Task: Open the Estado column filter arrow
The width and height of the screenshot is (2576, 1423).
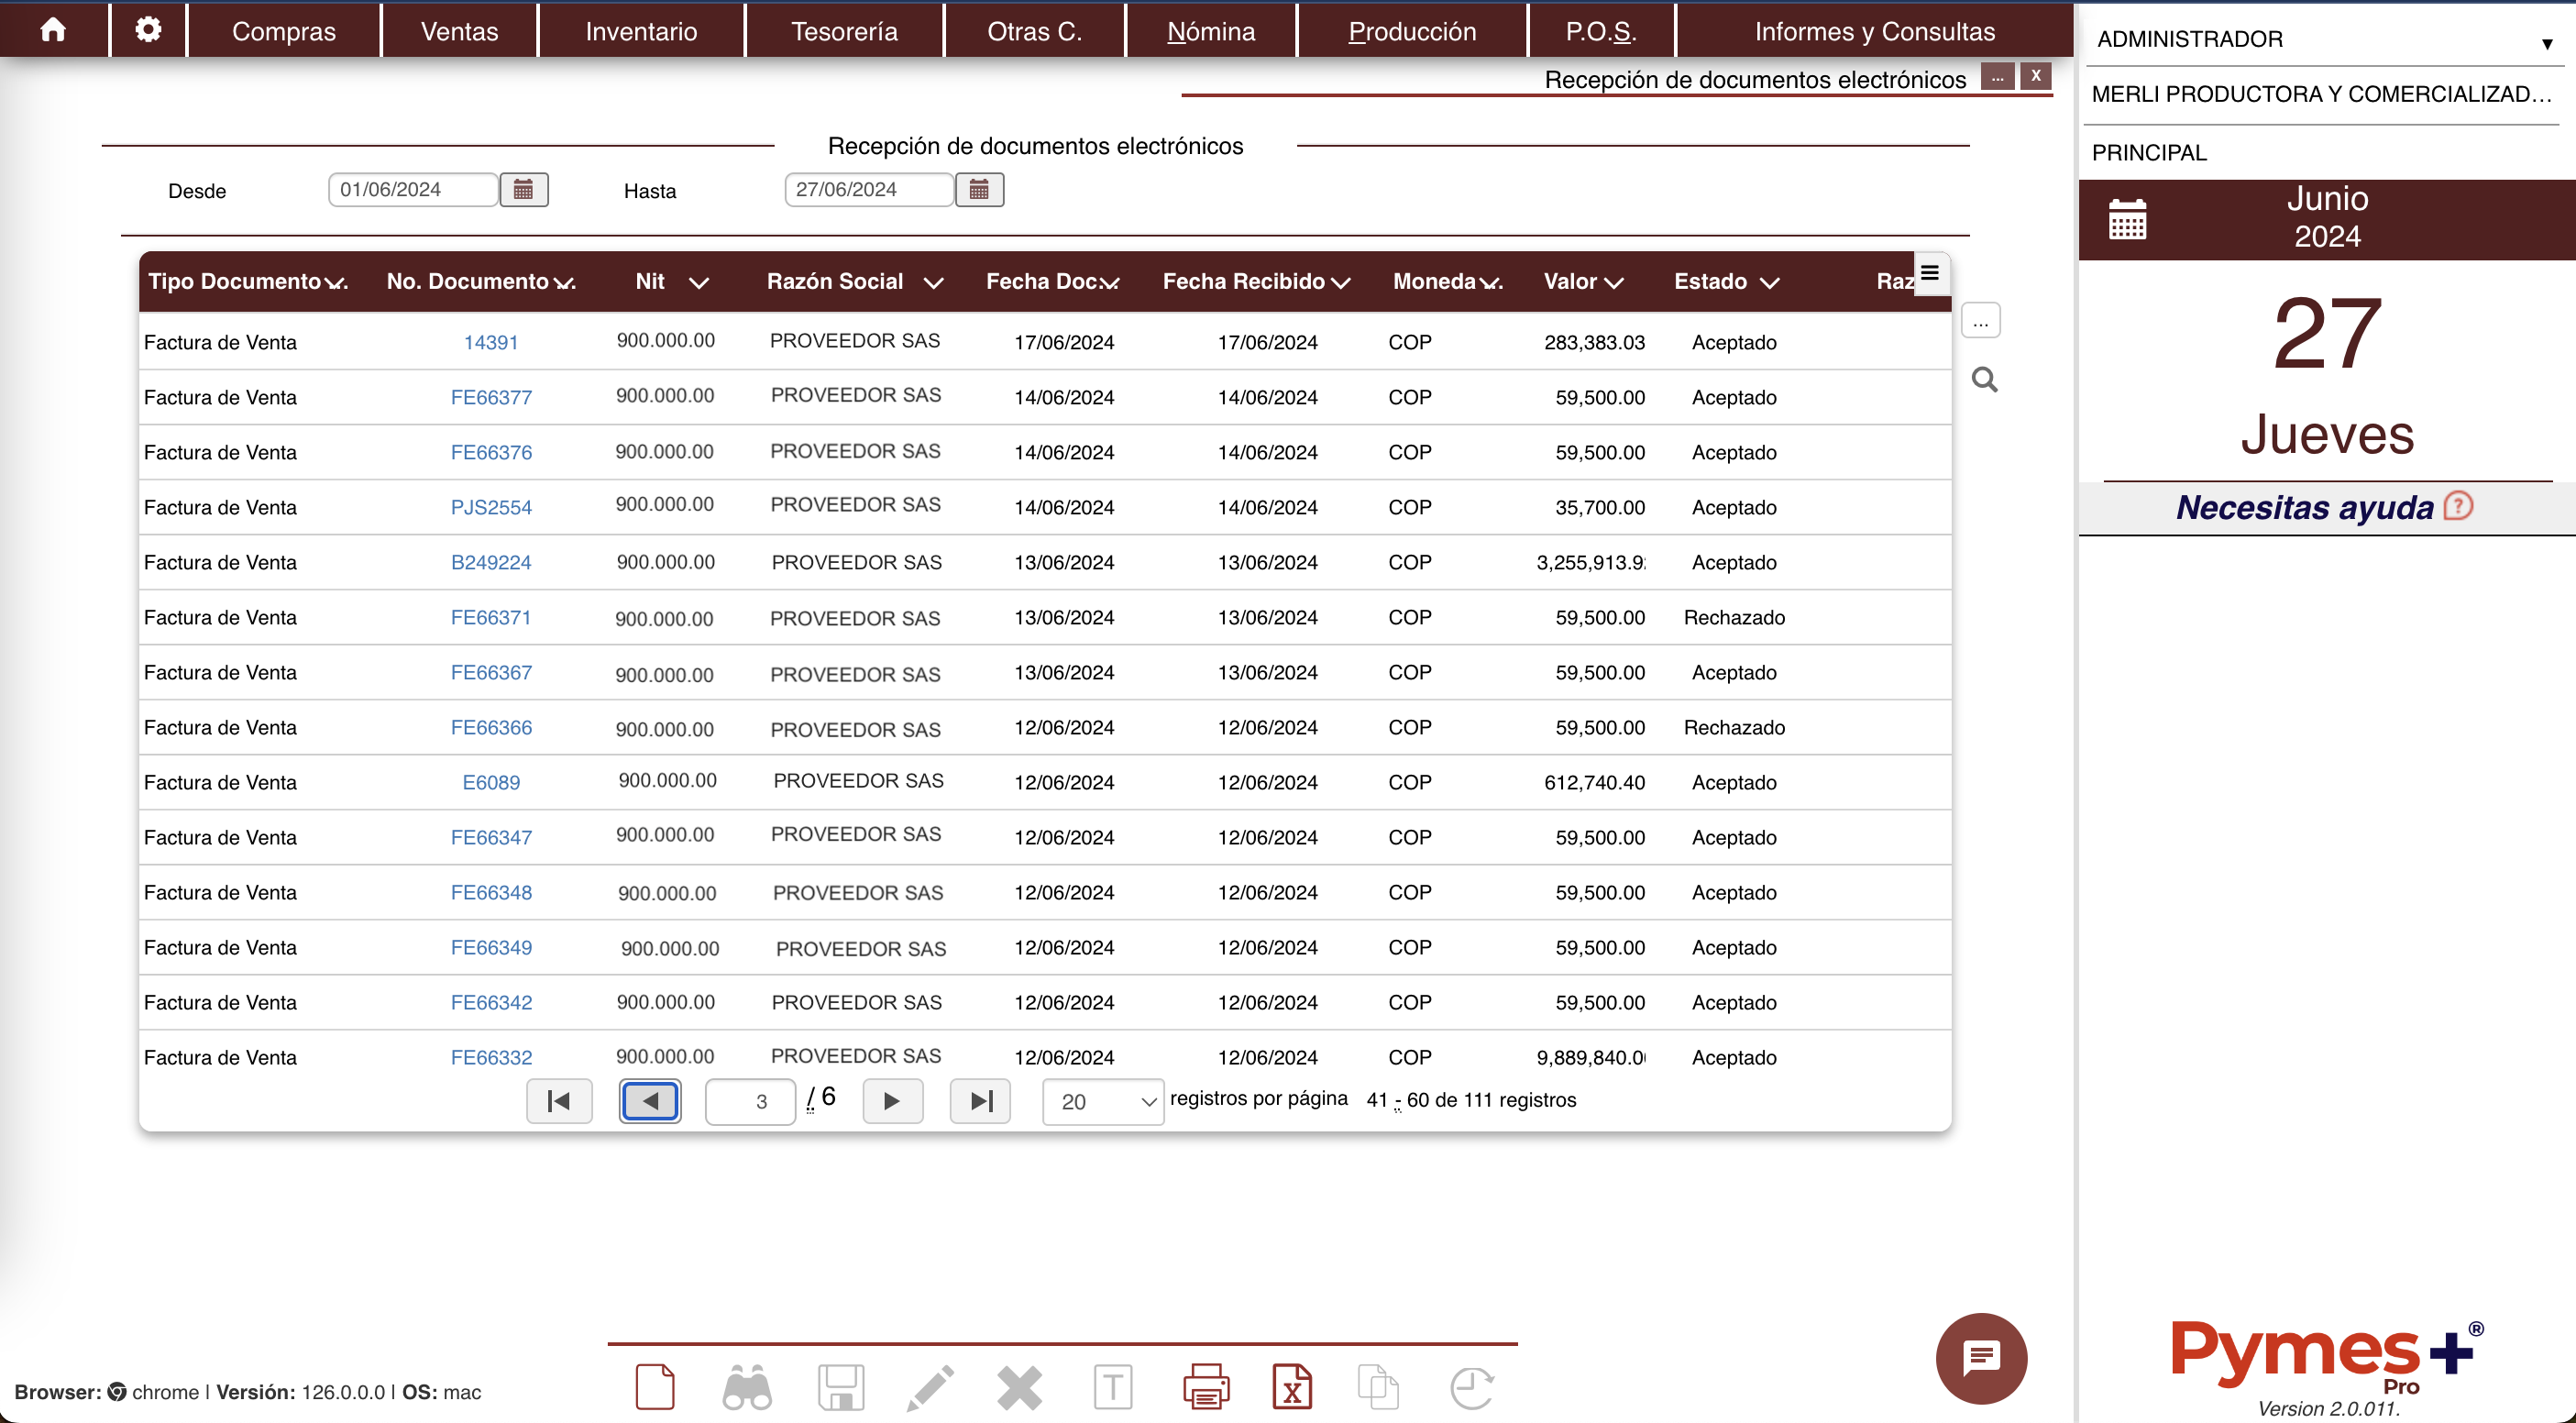Action: [x=1769, y=283]
